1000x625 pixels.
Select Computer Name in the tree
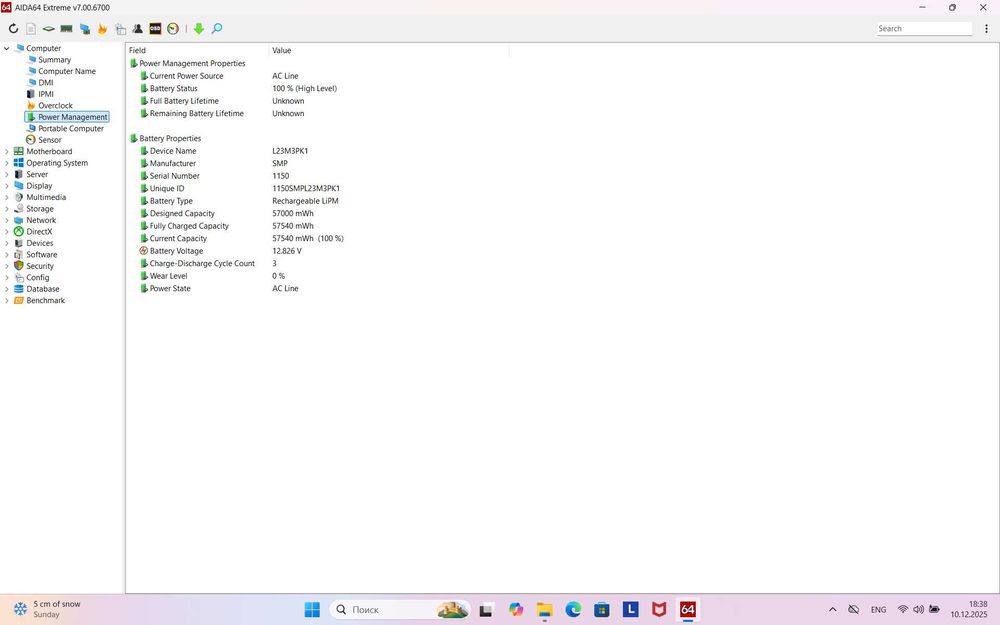click(x=66, y=71)
